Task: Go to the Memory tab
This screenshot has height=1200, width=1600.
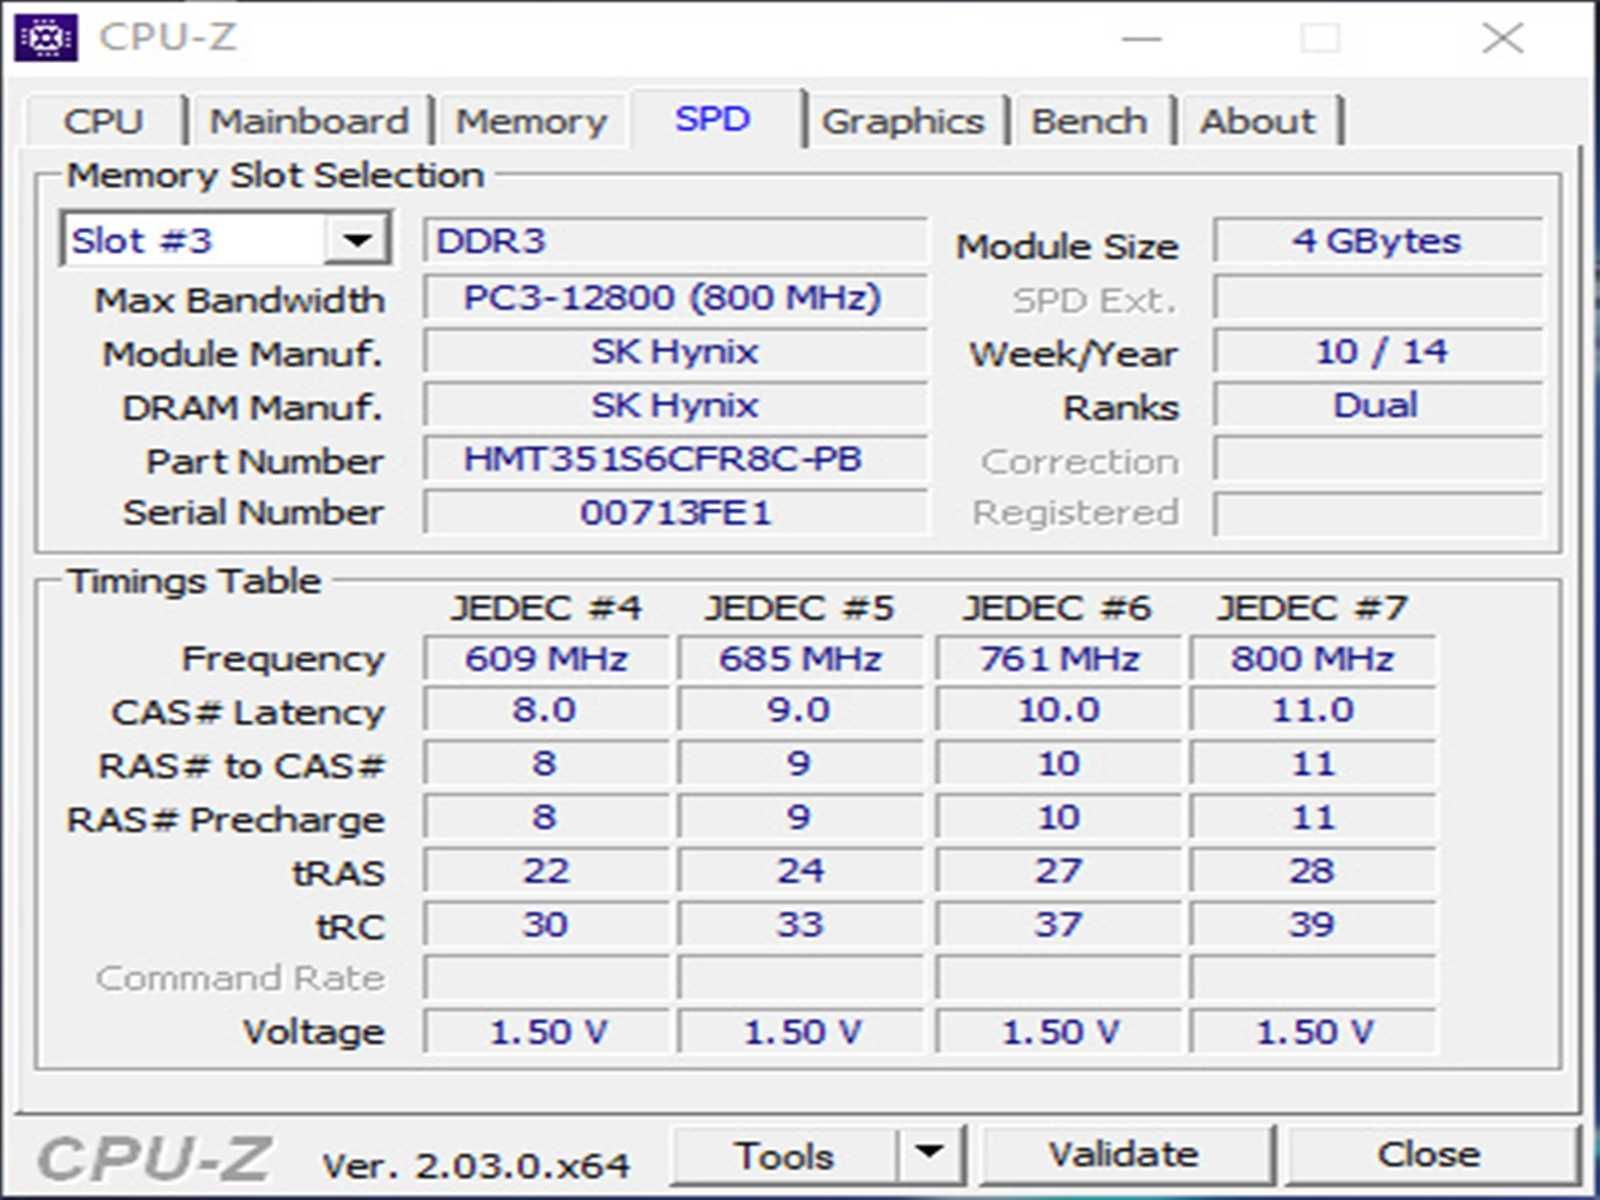Action: pos(531,121)
